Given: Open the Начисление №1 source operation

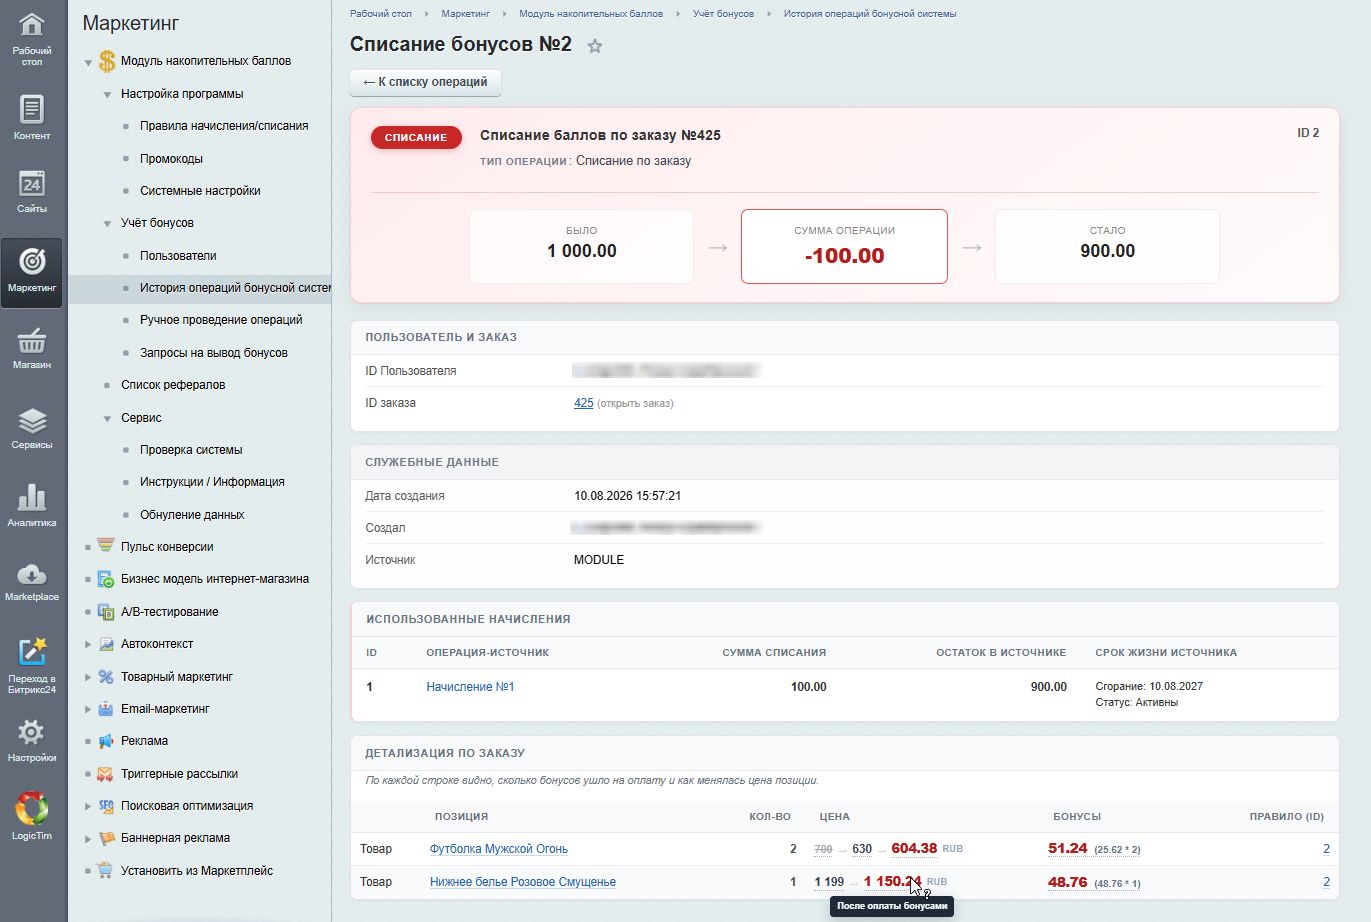Looking at the screenshot, I should pos(470,687).
